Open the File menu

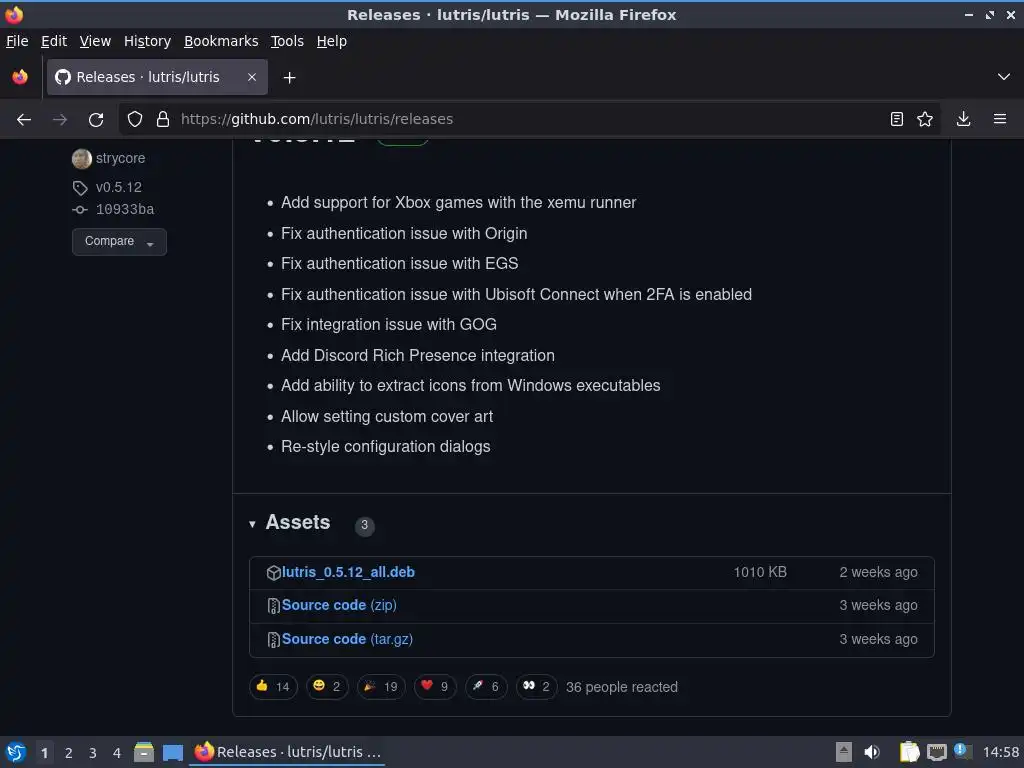click(17, 41)
